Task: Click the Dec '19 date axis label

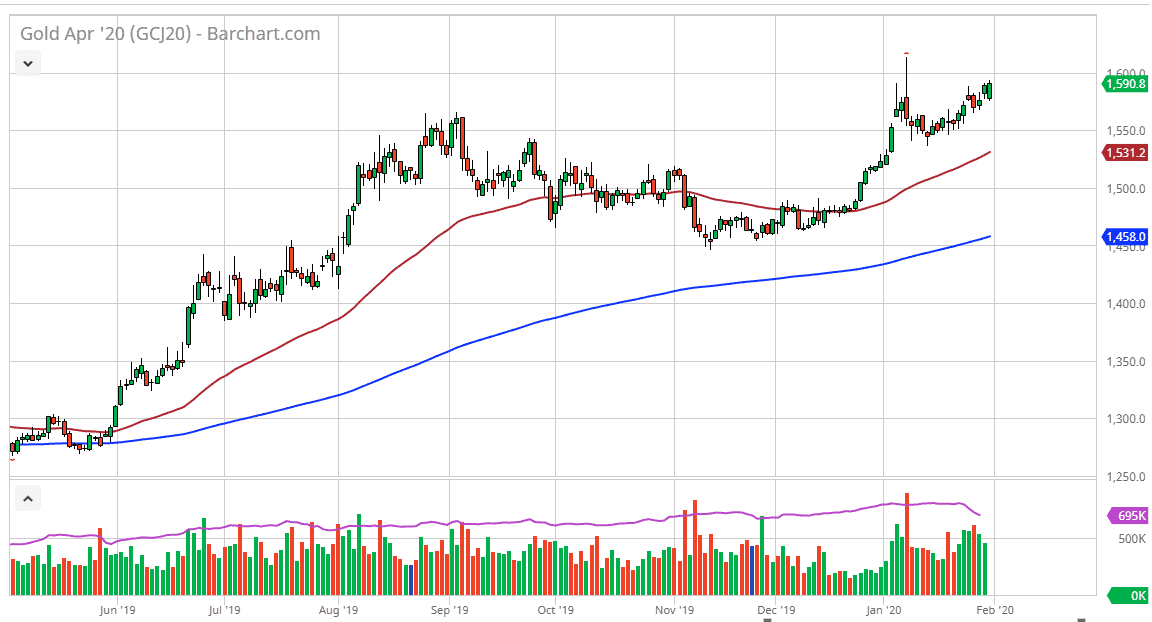Action: click(x=776, y=610)
